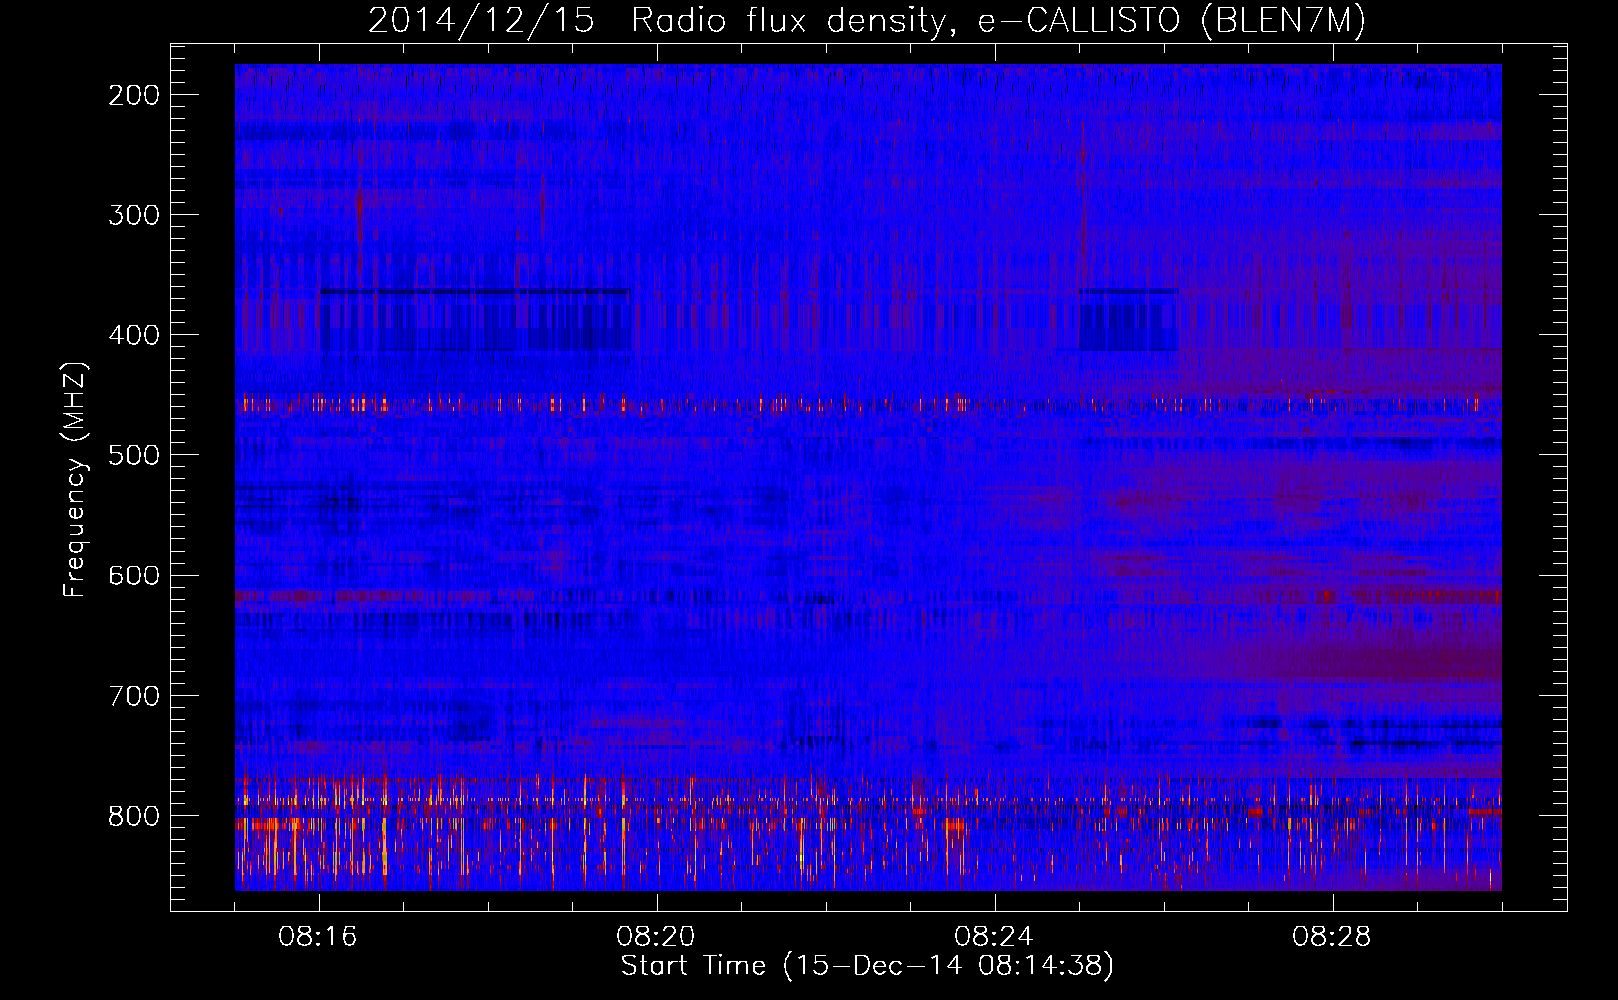Click the 700 frequency tick label
The image size is (1618, 1000).
(134, 696)
